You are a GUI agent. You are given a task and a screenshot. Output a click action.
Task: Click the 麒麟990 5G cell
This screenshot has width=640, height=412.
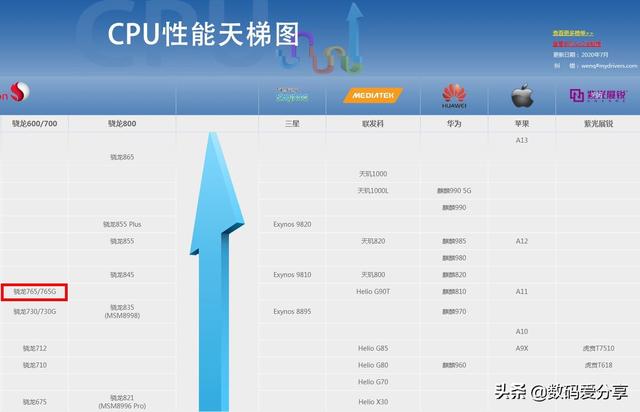pyautogui.click(x=454, y=190)
